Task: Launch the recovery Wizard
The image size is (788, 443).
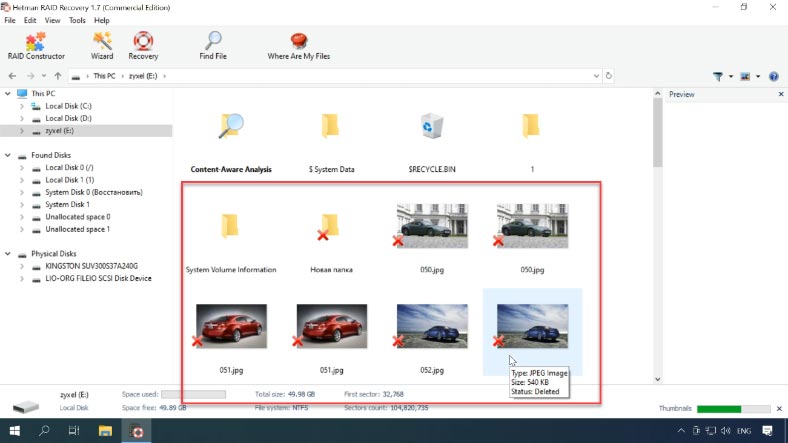Action: click(x=102, y=46)
